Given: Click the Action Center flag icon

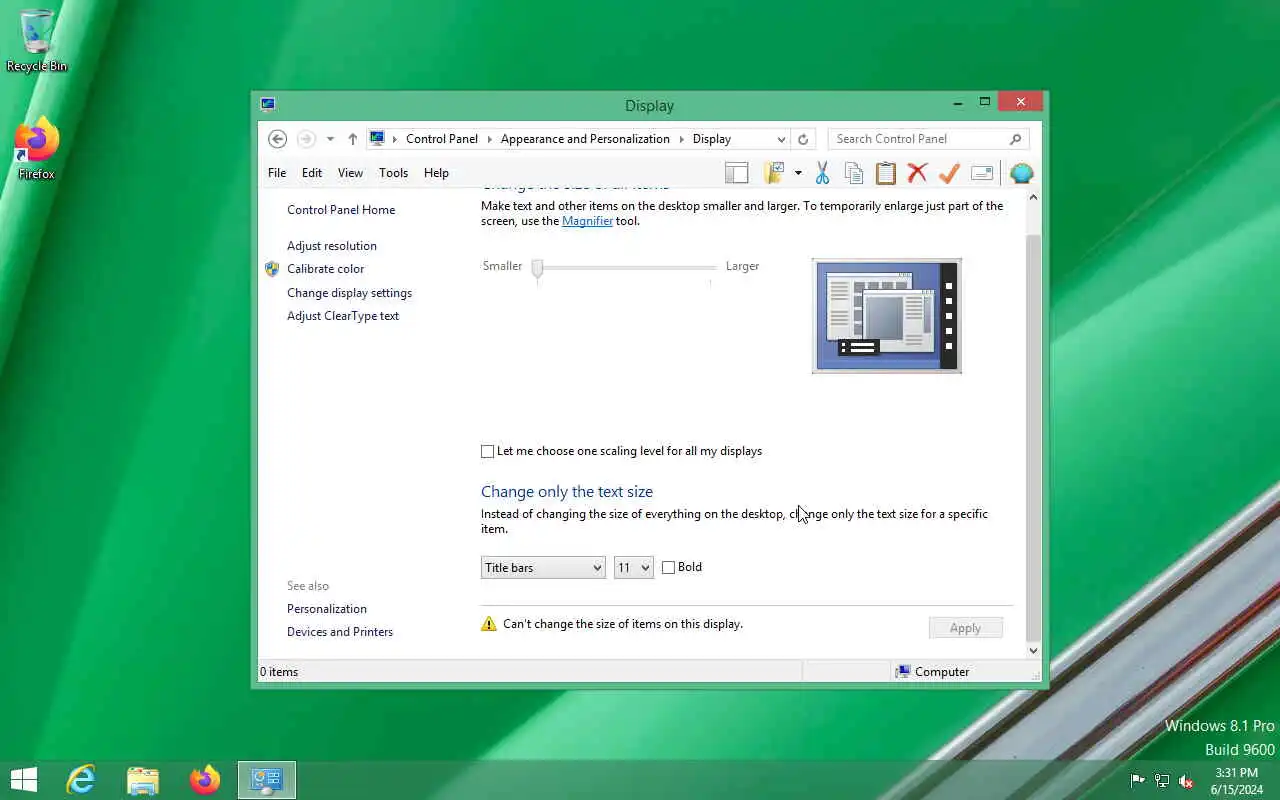Looking at the screenshot, I should [x=1138, y=781].
